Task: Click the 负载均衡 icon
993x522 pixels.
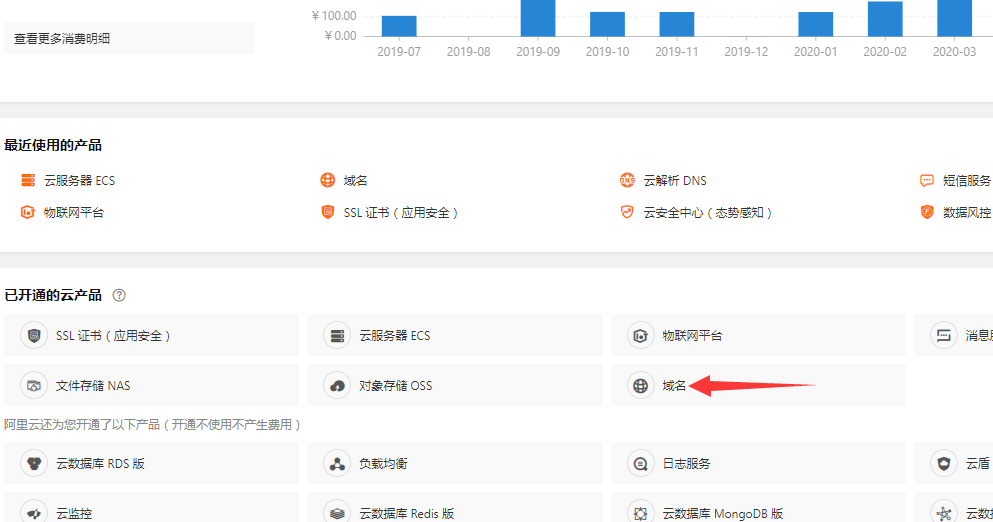Action: click(337, 464)
